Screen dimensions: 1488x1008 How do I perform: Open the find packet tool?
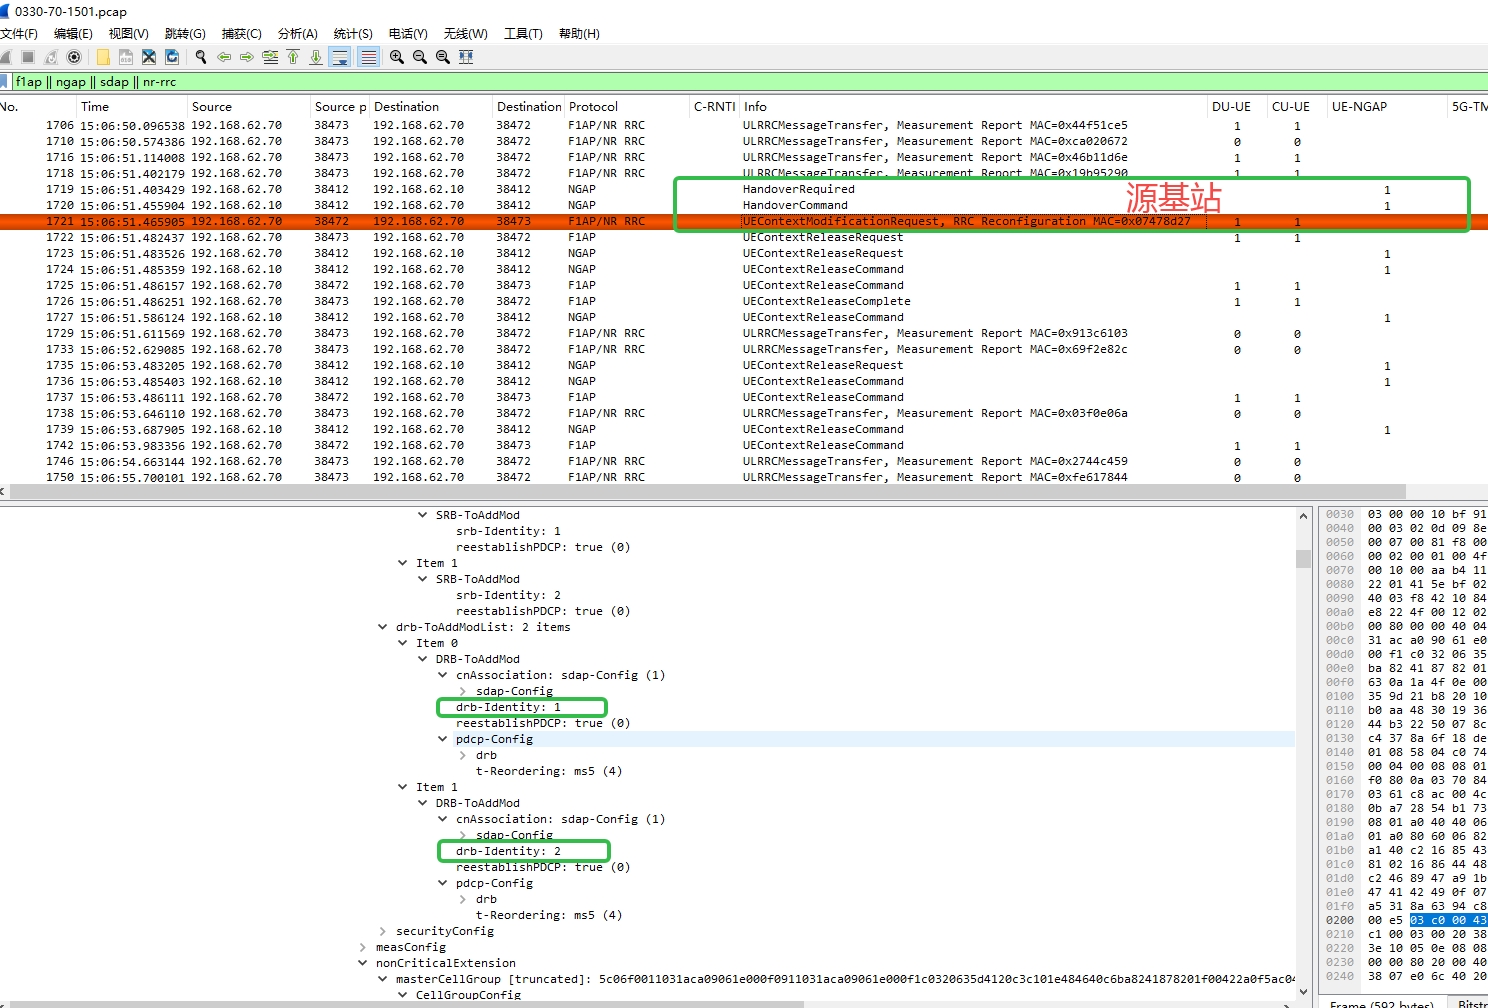pos(201,57)
